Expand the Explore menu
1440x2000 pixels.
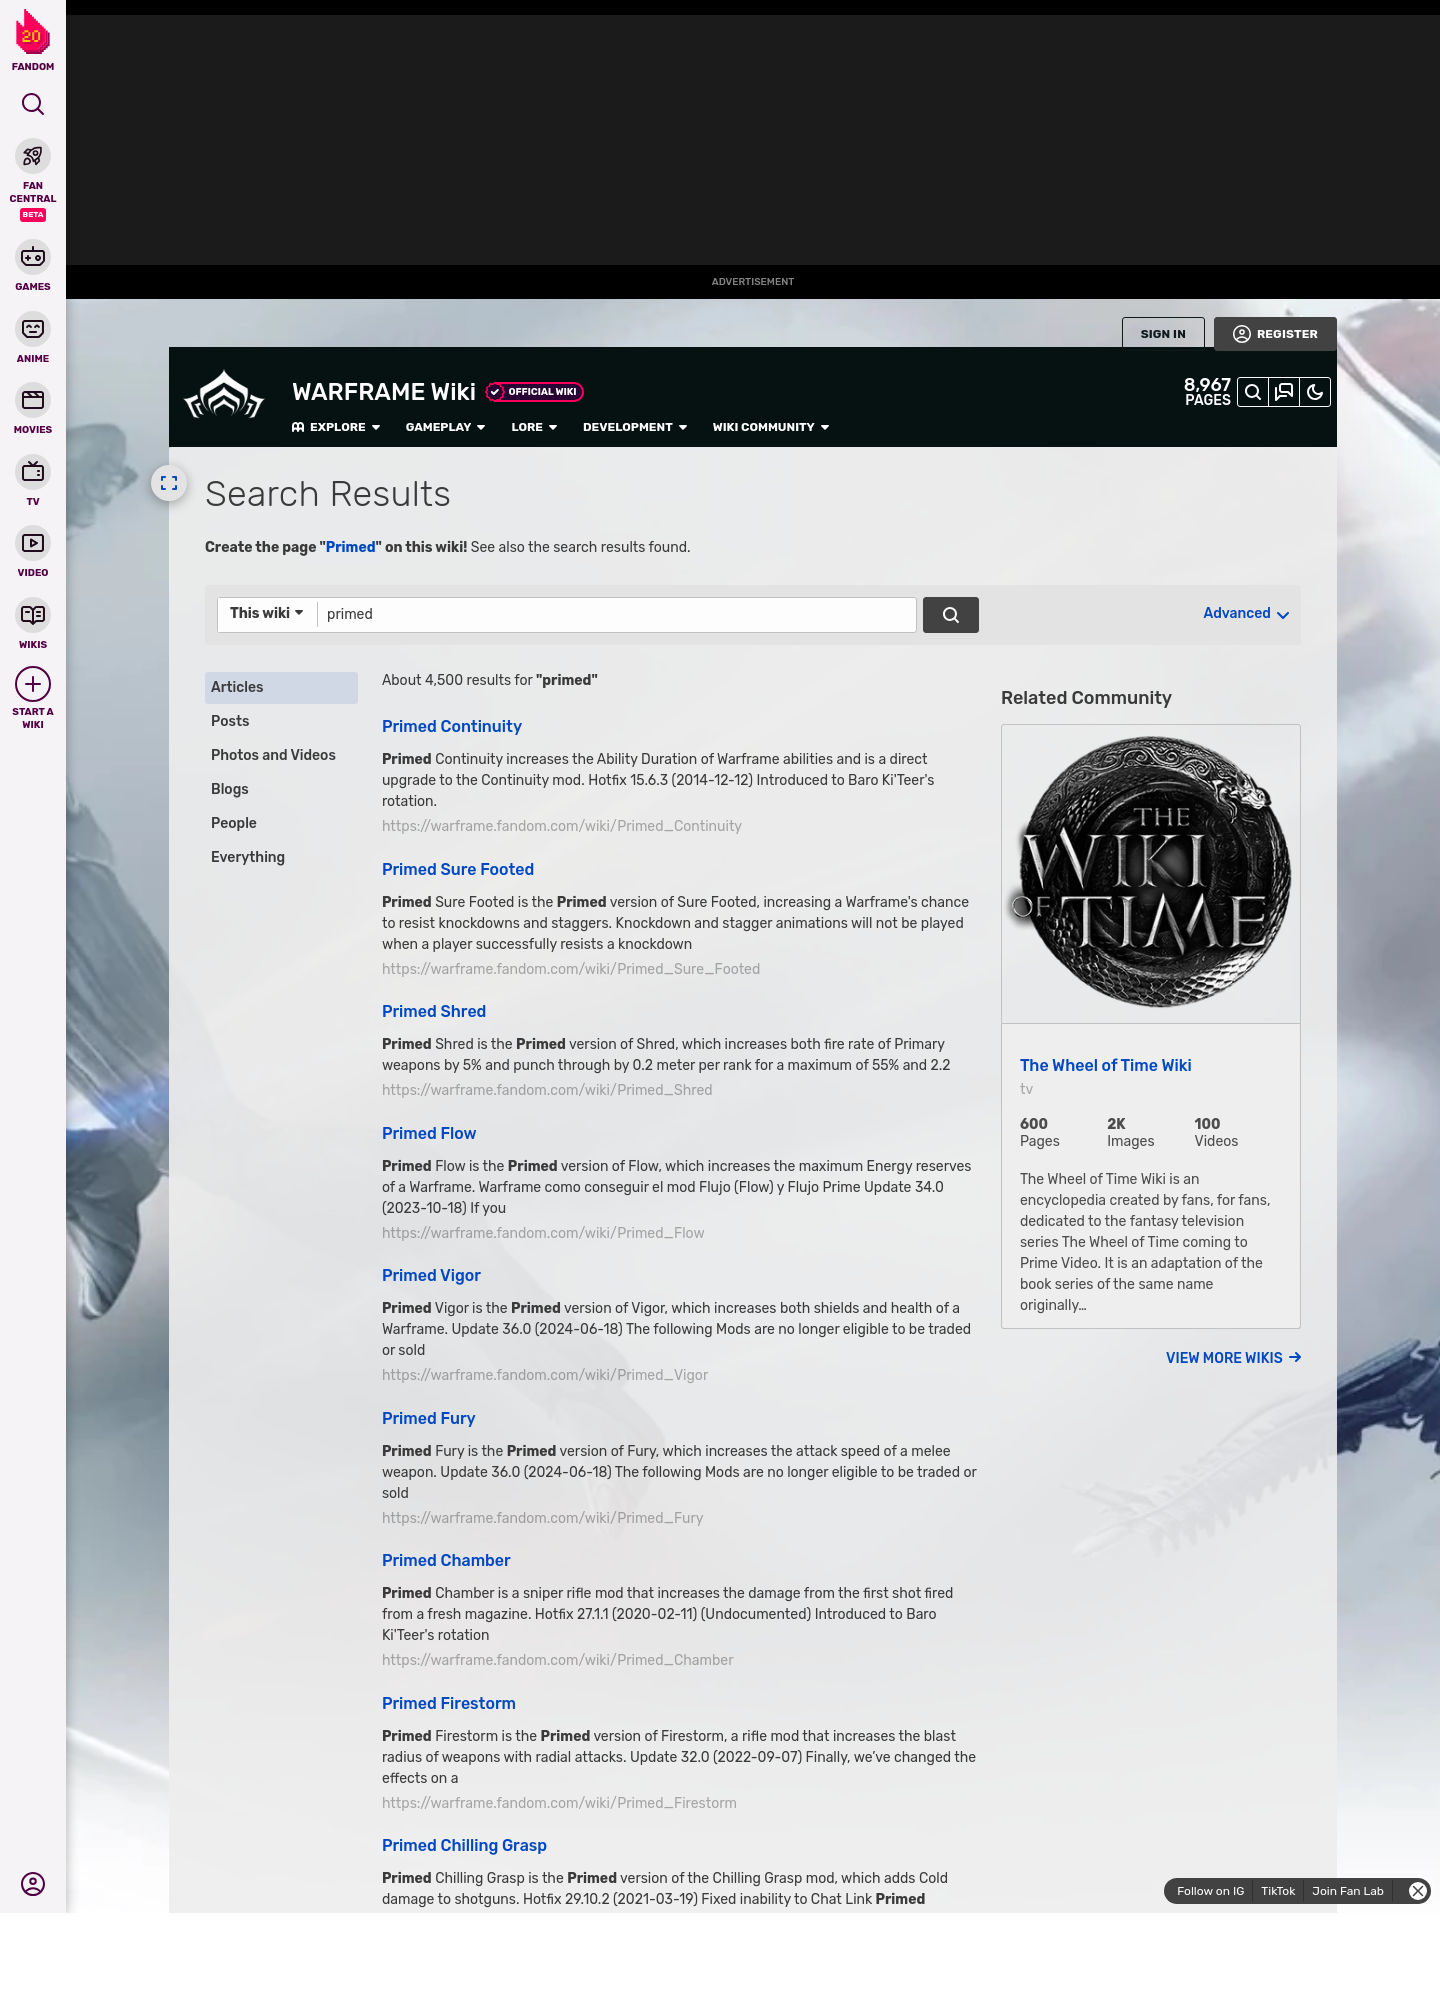(336, 427)
